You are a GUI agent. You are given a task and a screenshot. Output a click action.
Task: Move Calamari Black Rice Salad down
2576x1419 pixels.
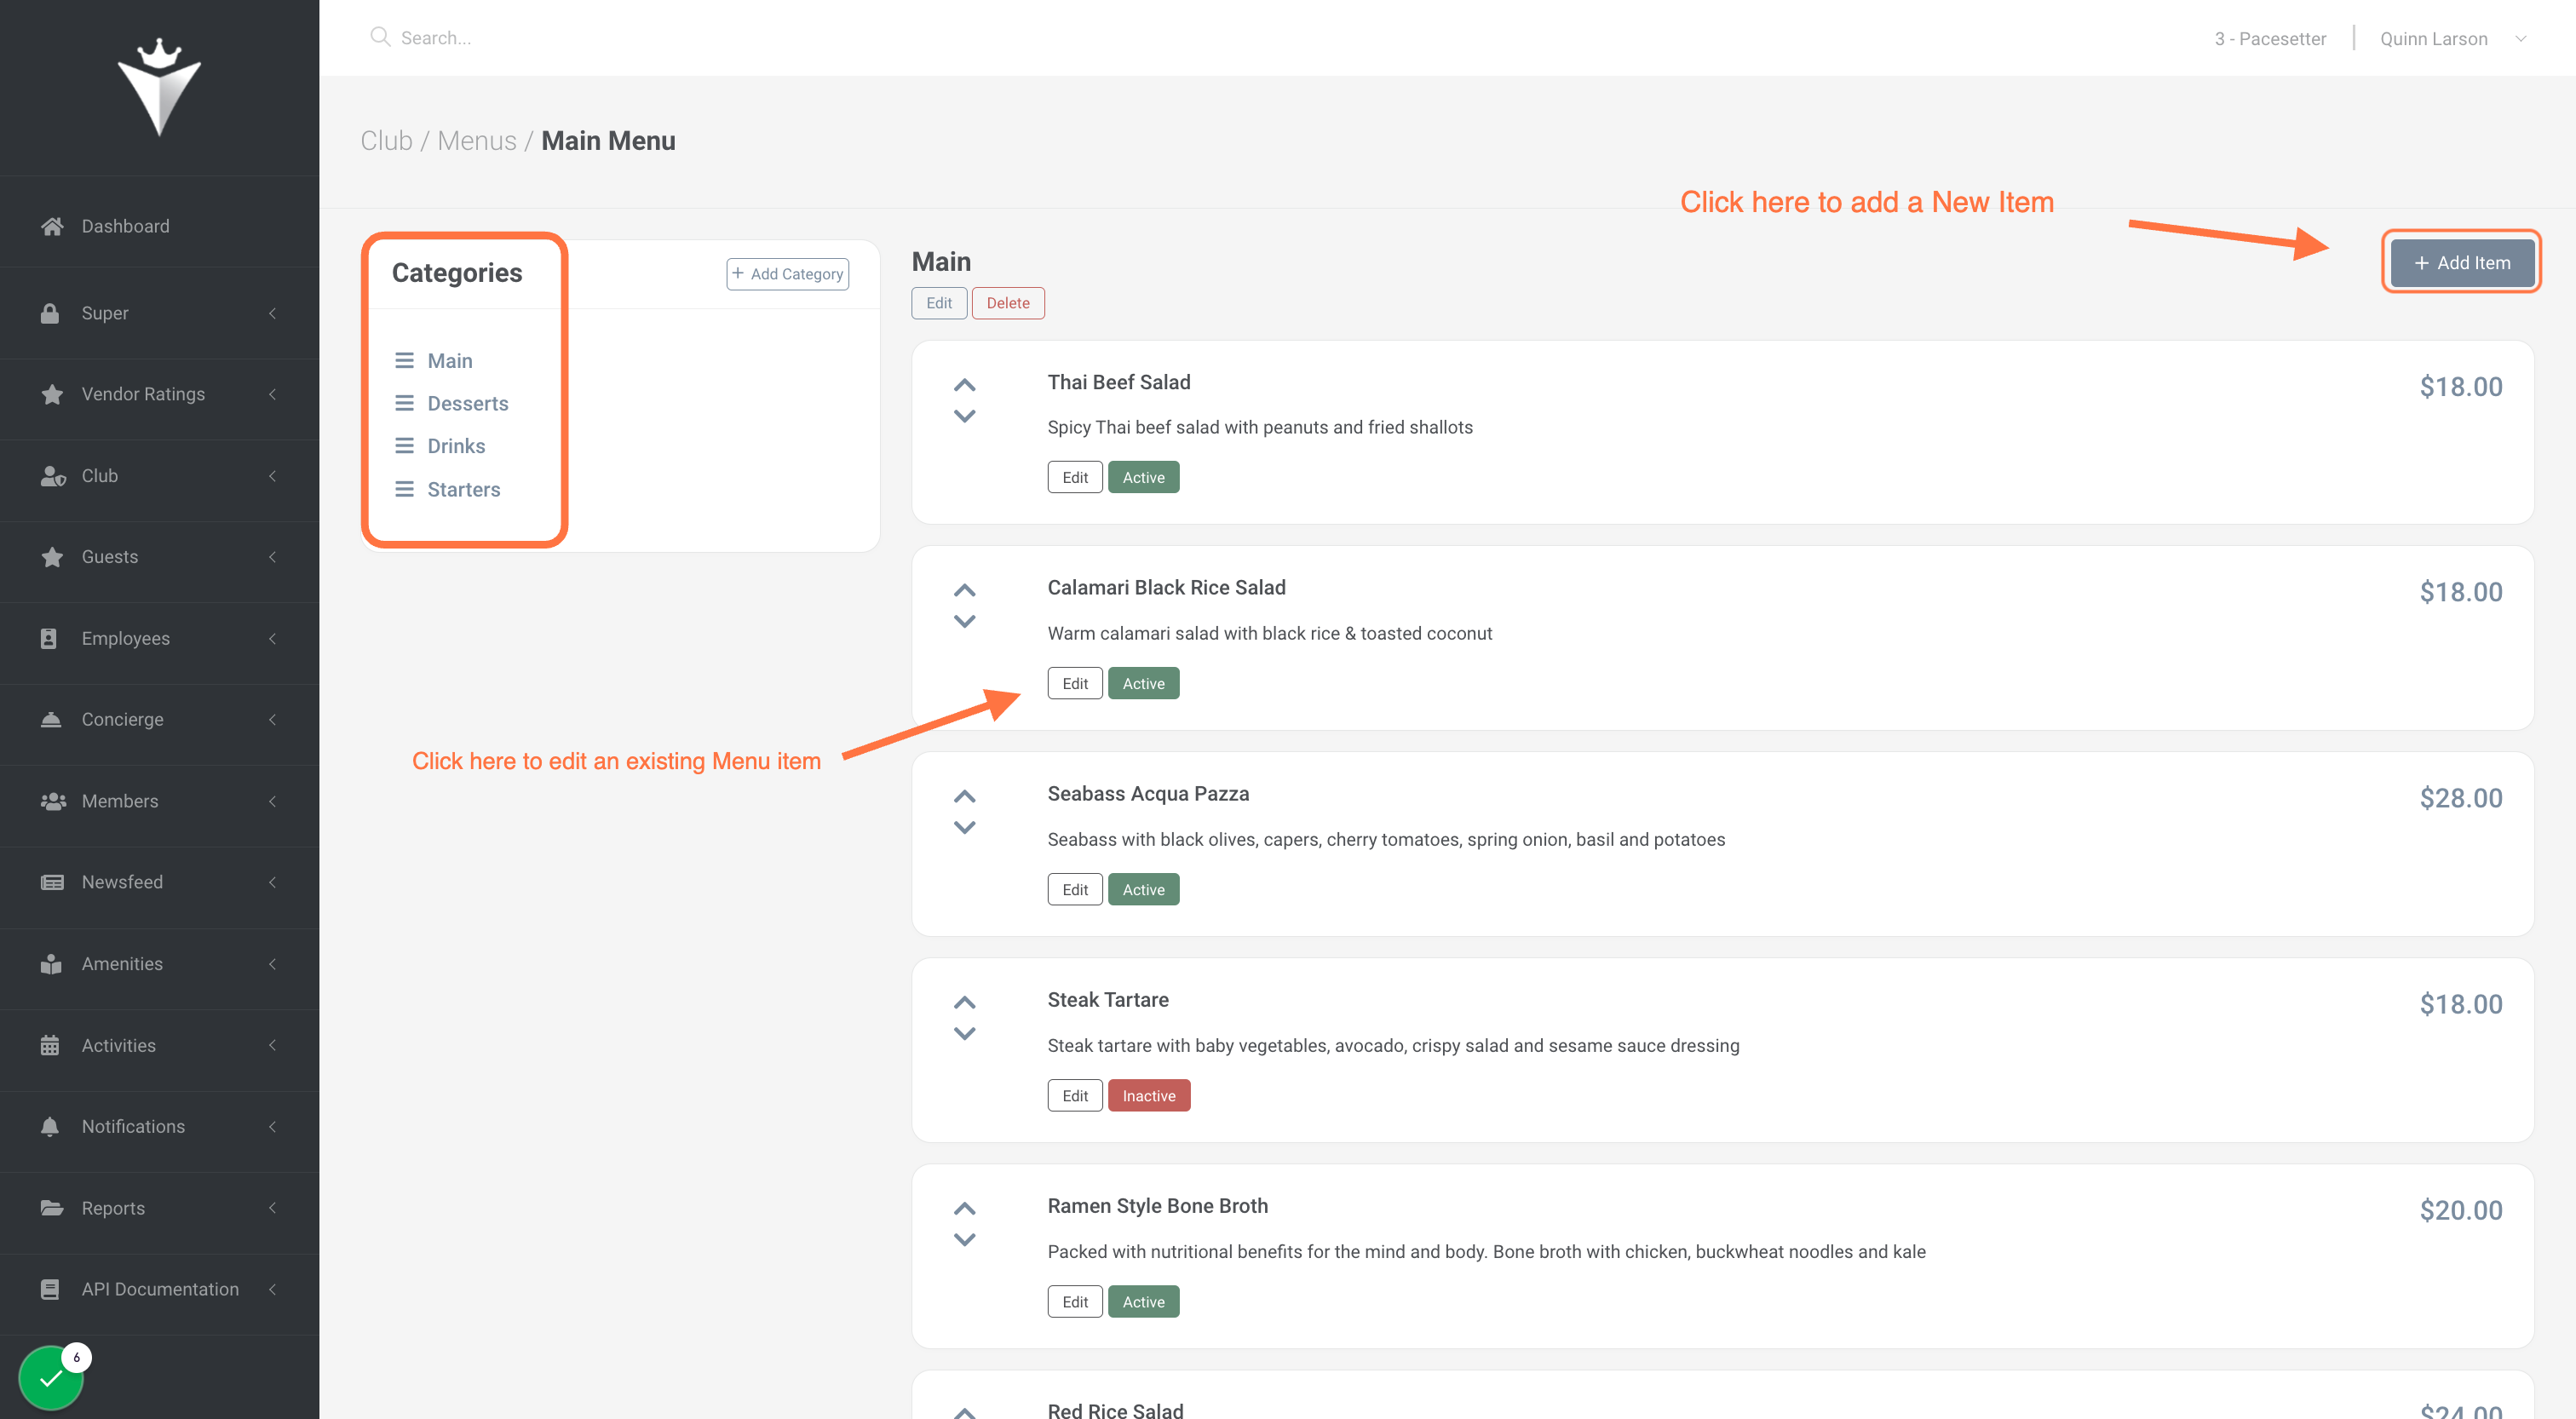(x=964, y=621)
